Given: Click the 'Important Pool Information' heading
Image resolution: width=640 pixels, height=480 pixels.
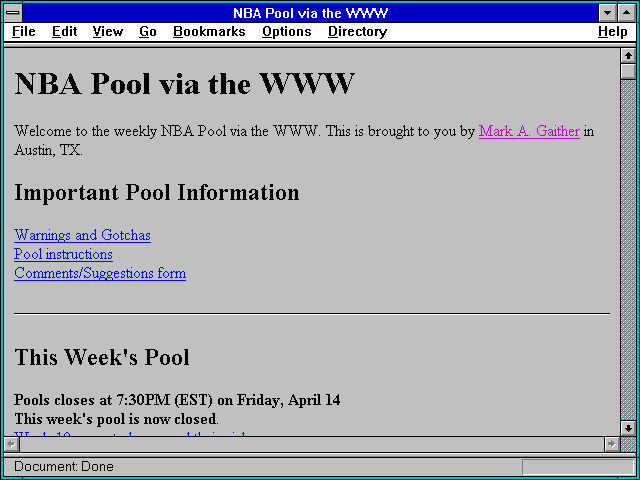Looking at the screenshot, I should (x=157, y=192).
